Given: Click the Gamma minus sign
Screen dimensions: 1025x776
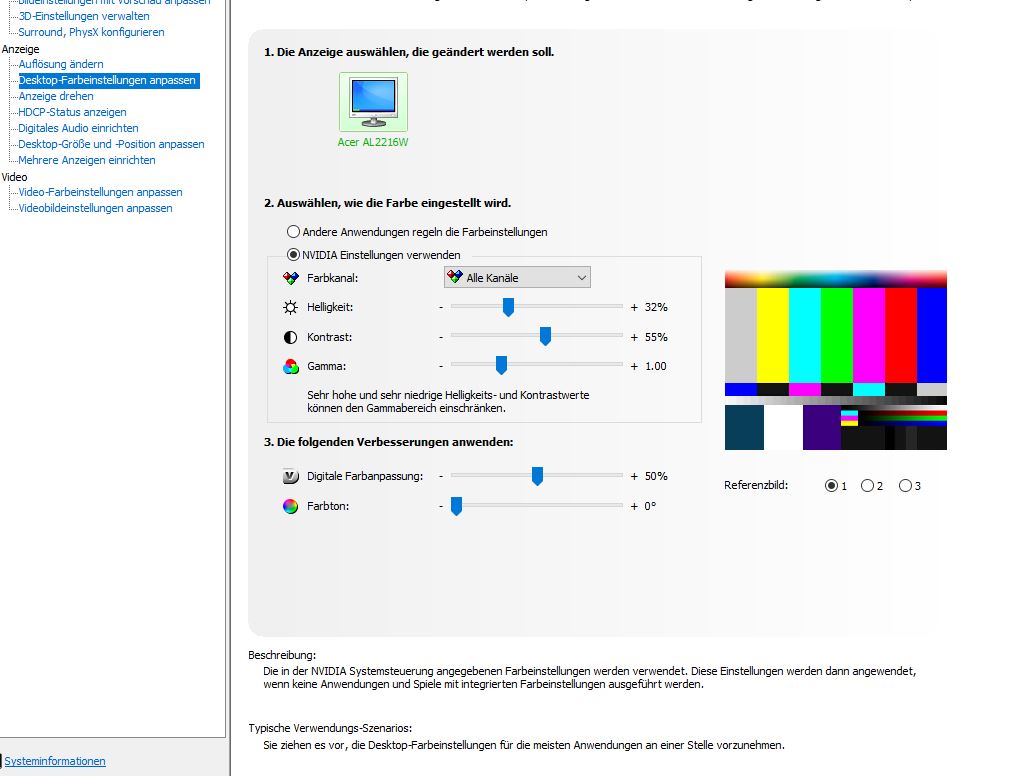Looking at the screenshot, I should [x=441, y=366].
